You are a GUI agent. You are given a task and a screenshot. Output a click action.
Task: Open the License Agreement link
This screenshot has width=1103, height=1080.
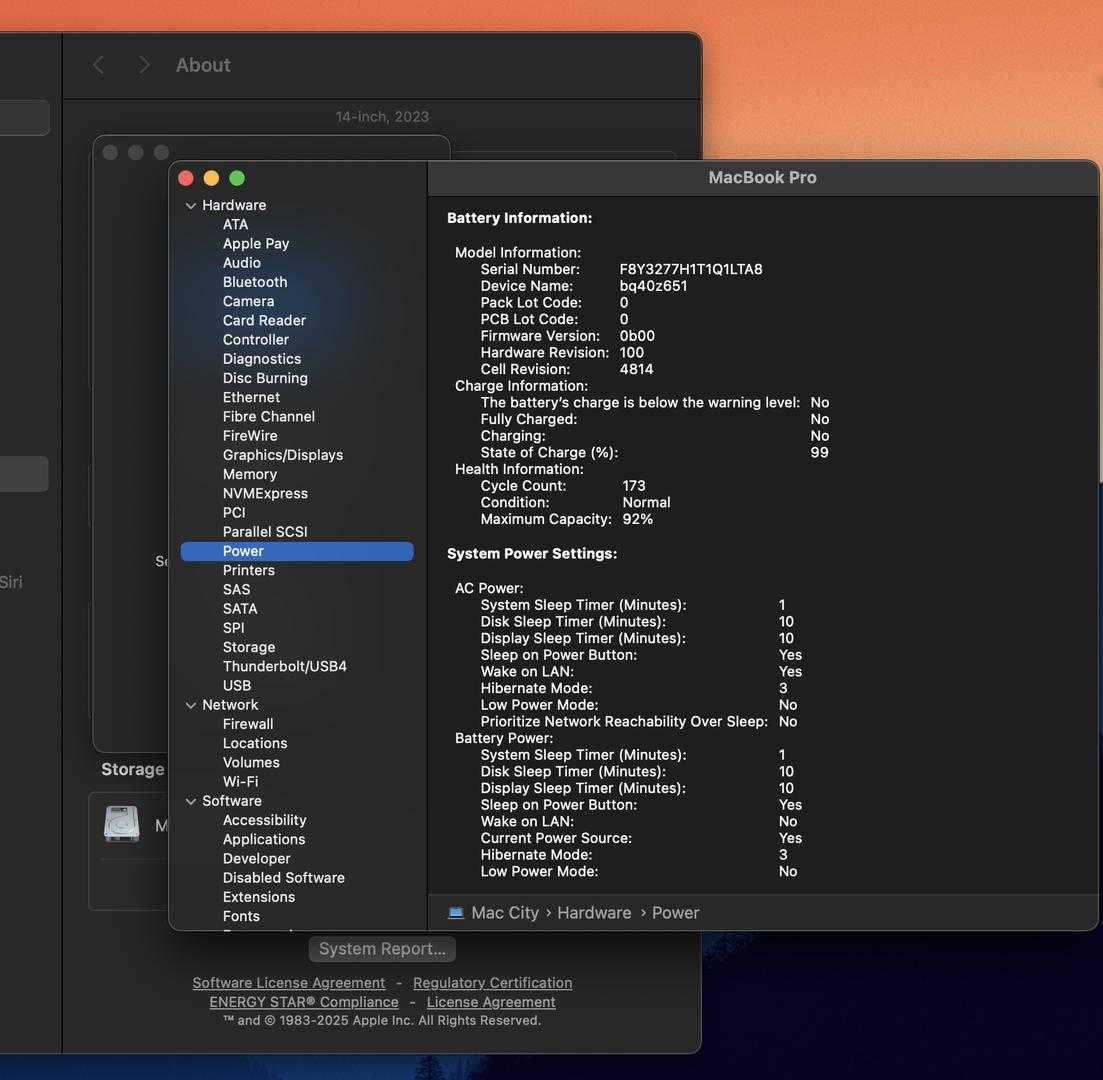point(491,1002)
